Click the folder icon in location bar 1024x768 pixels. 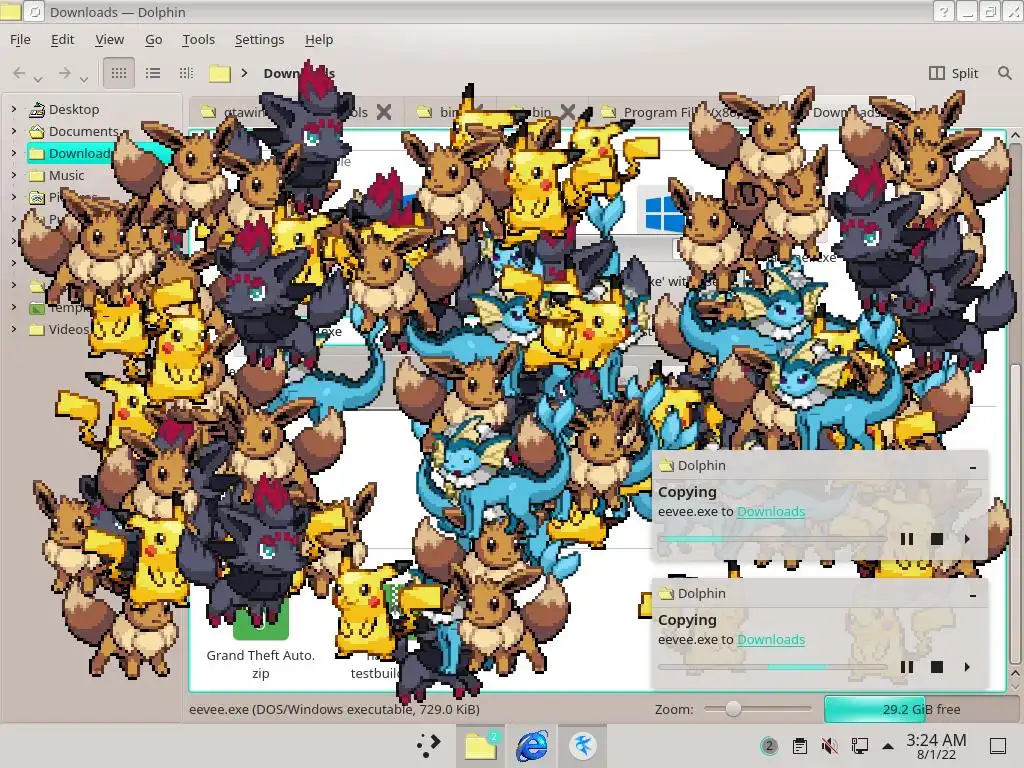point(219,73)
